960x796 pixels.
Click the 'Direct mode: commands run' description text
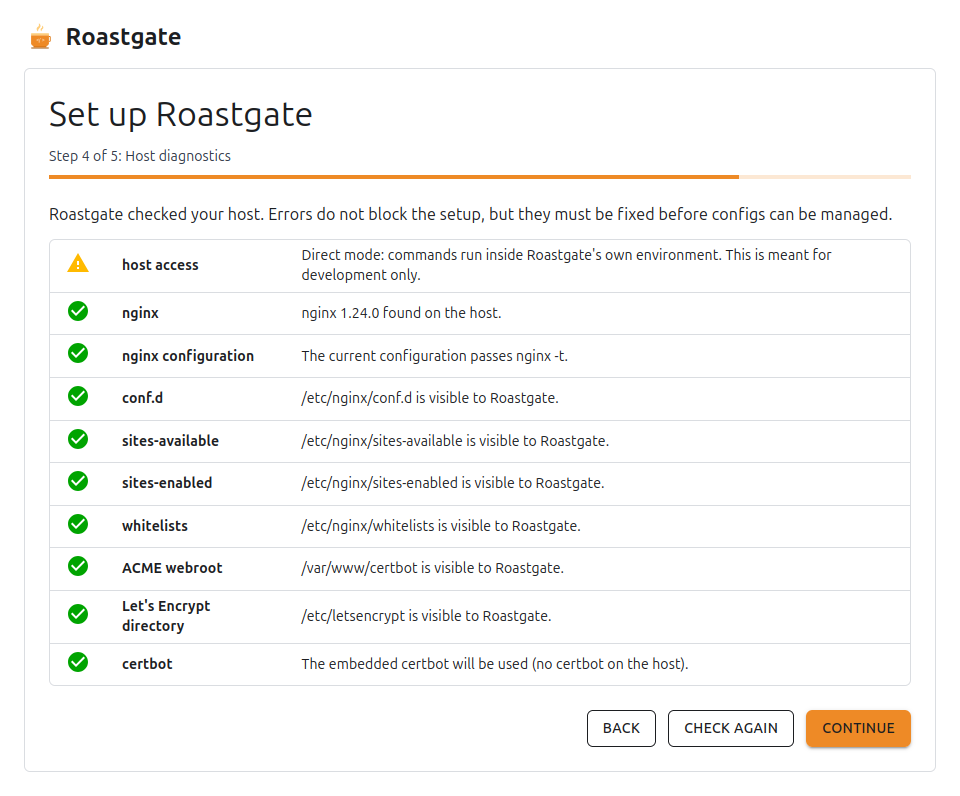click(566, 265)
